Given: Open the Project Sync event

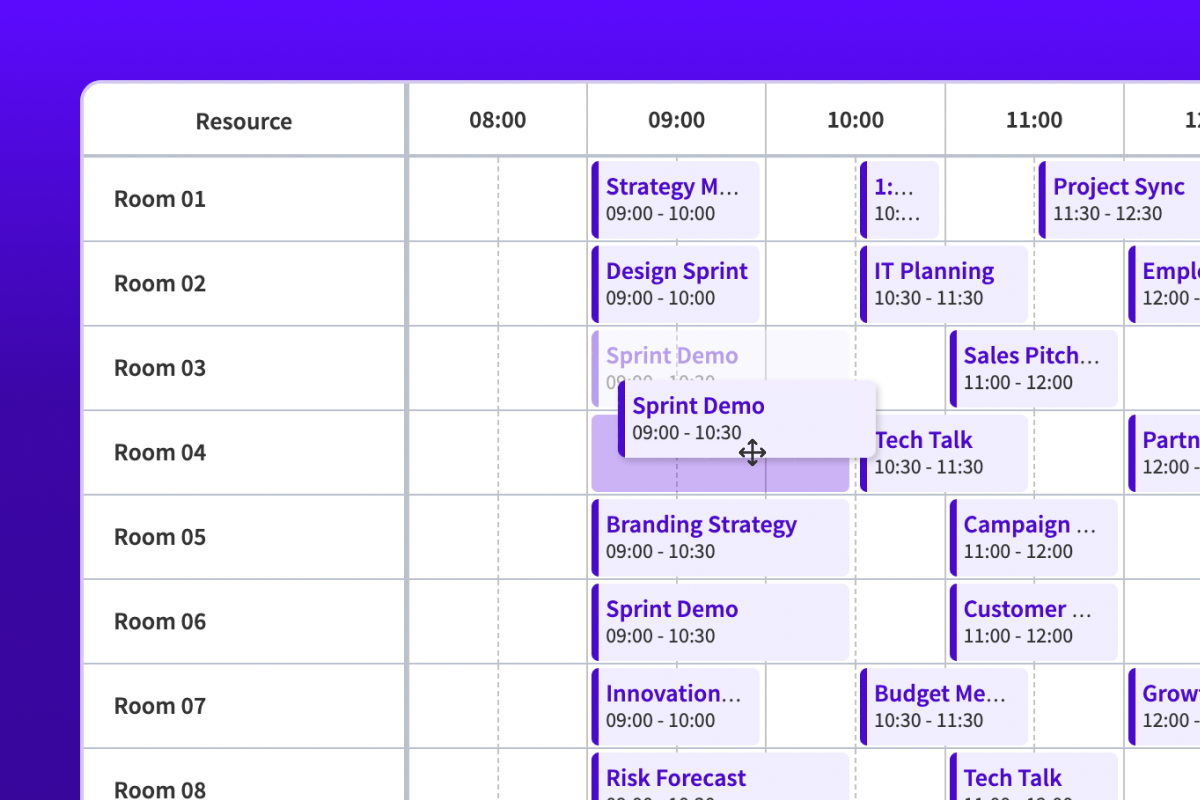Looking at the screenshot, I should 1118,199.
